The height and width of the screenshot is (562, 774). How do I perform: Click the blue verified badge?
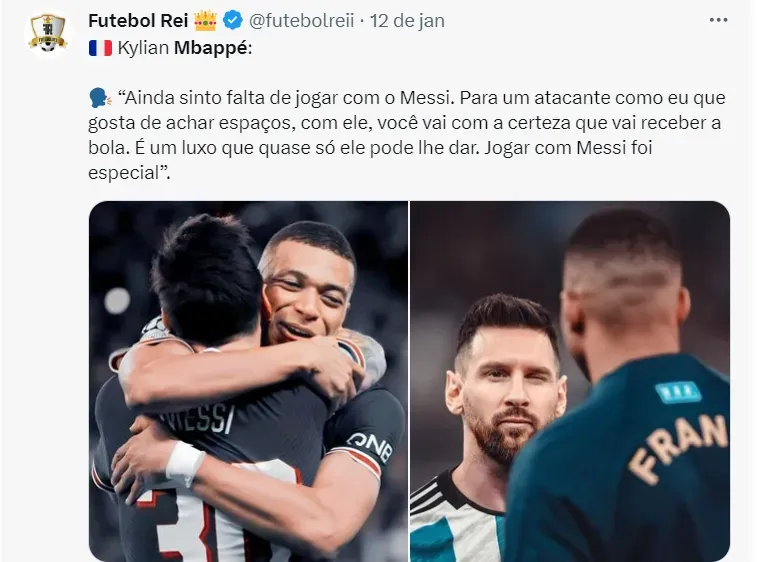click(232, 21)
